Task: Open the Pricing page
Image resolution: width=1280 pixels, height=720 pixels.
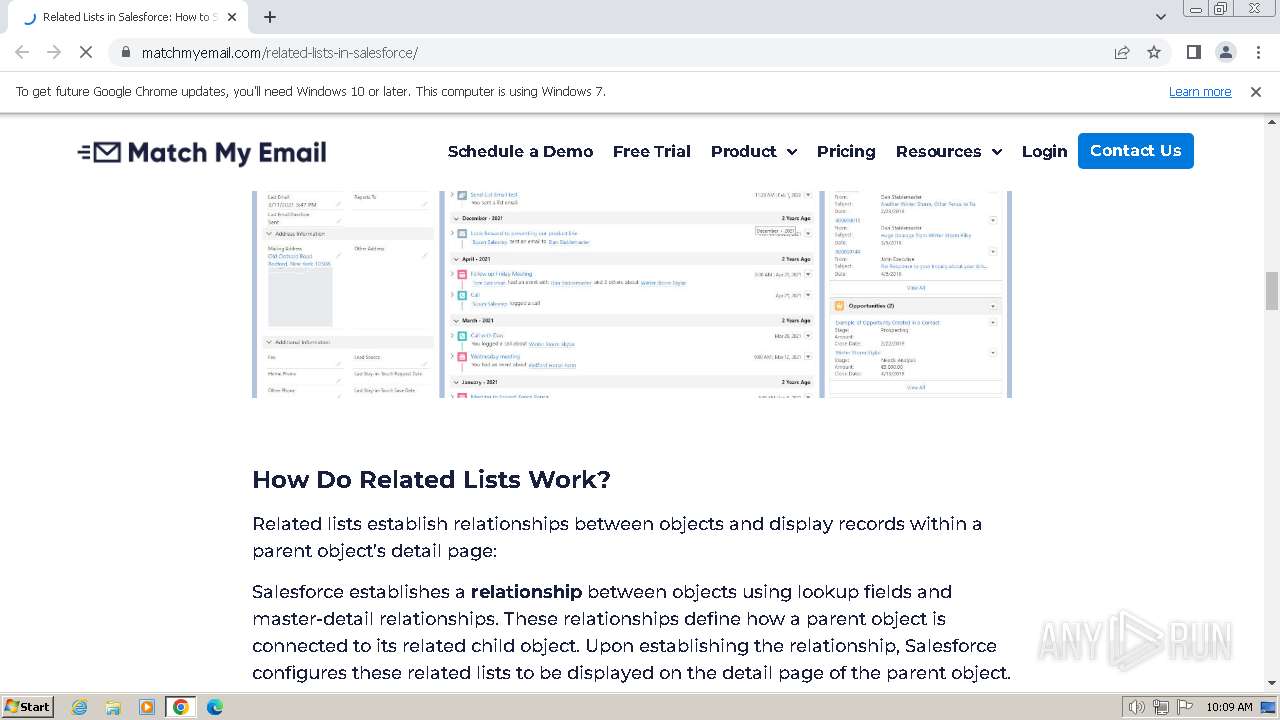Action: pos(846,151)
